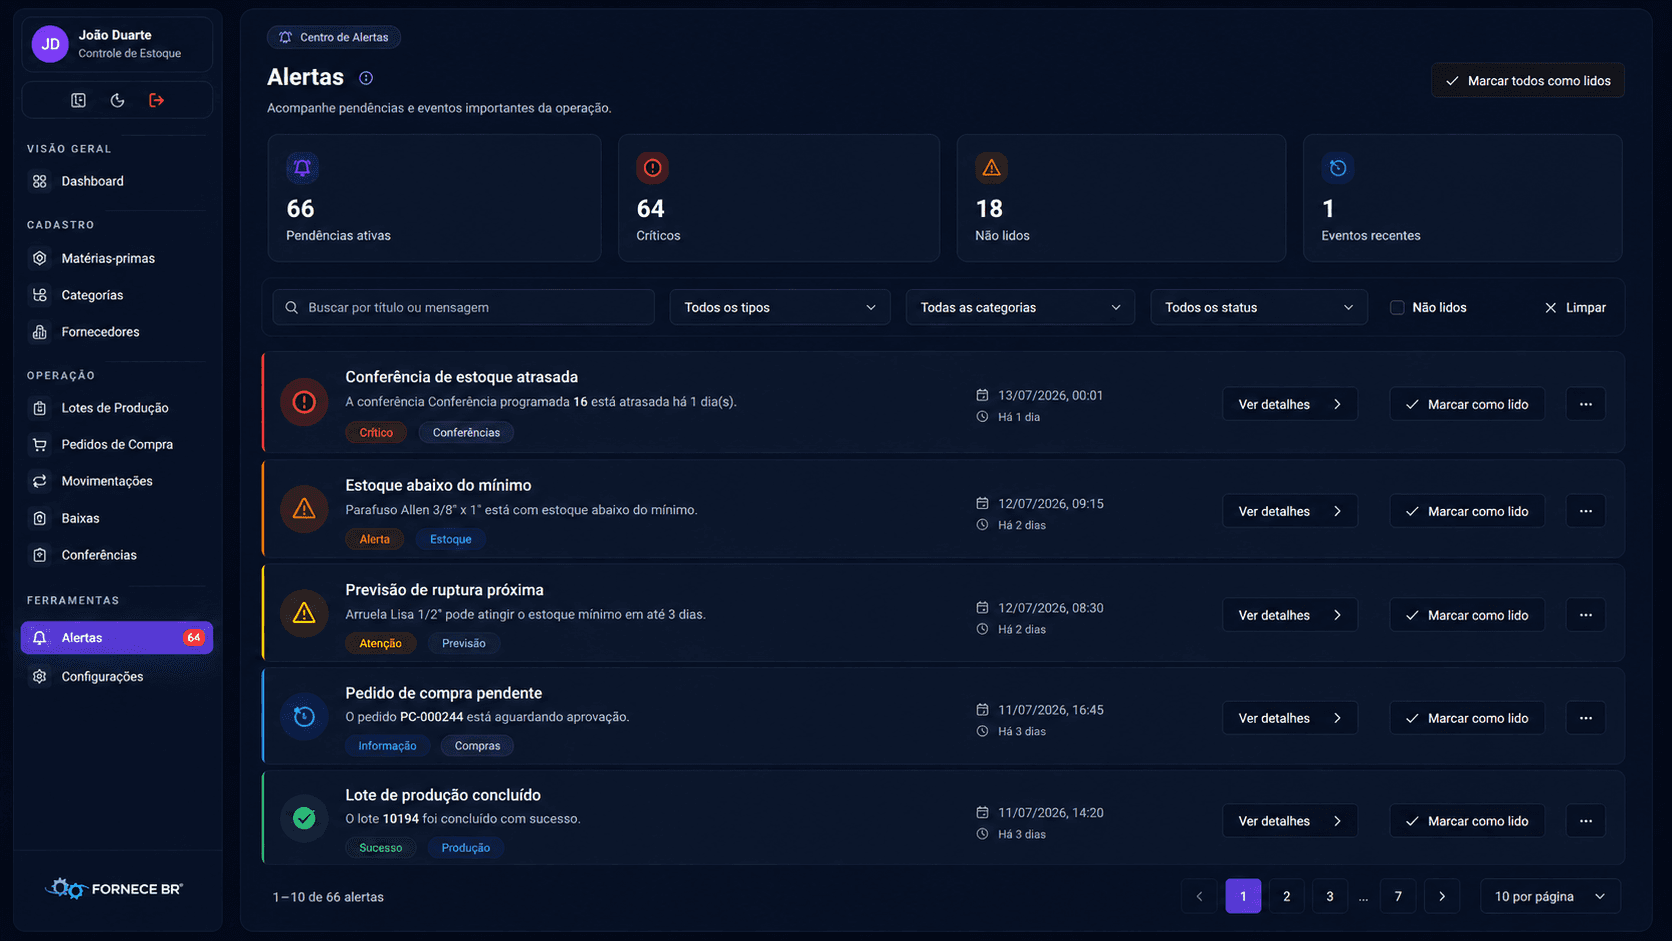Open Dashboard in the sidebar
This screenshot has width=1672, height=941.
click(117, 181)
